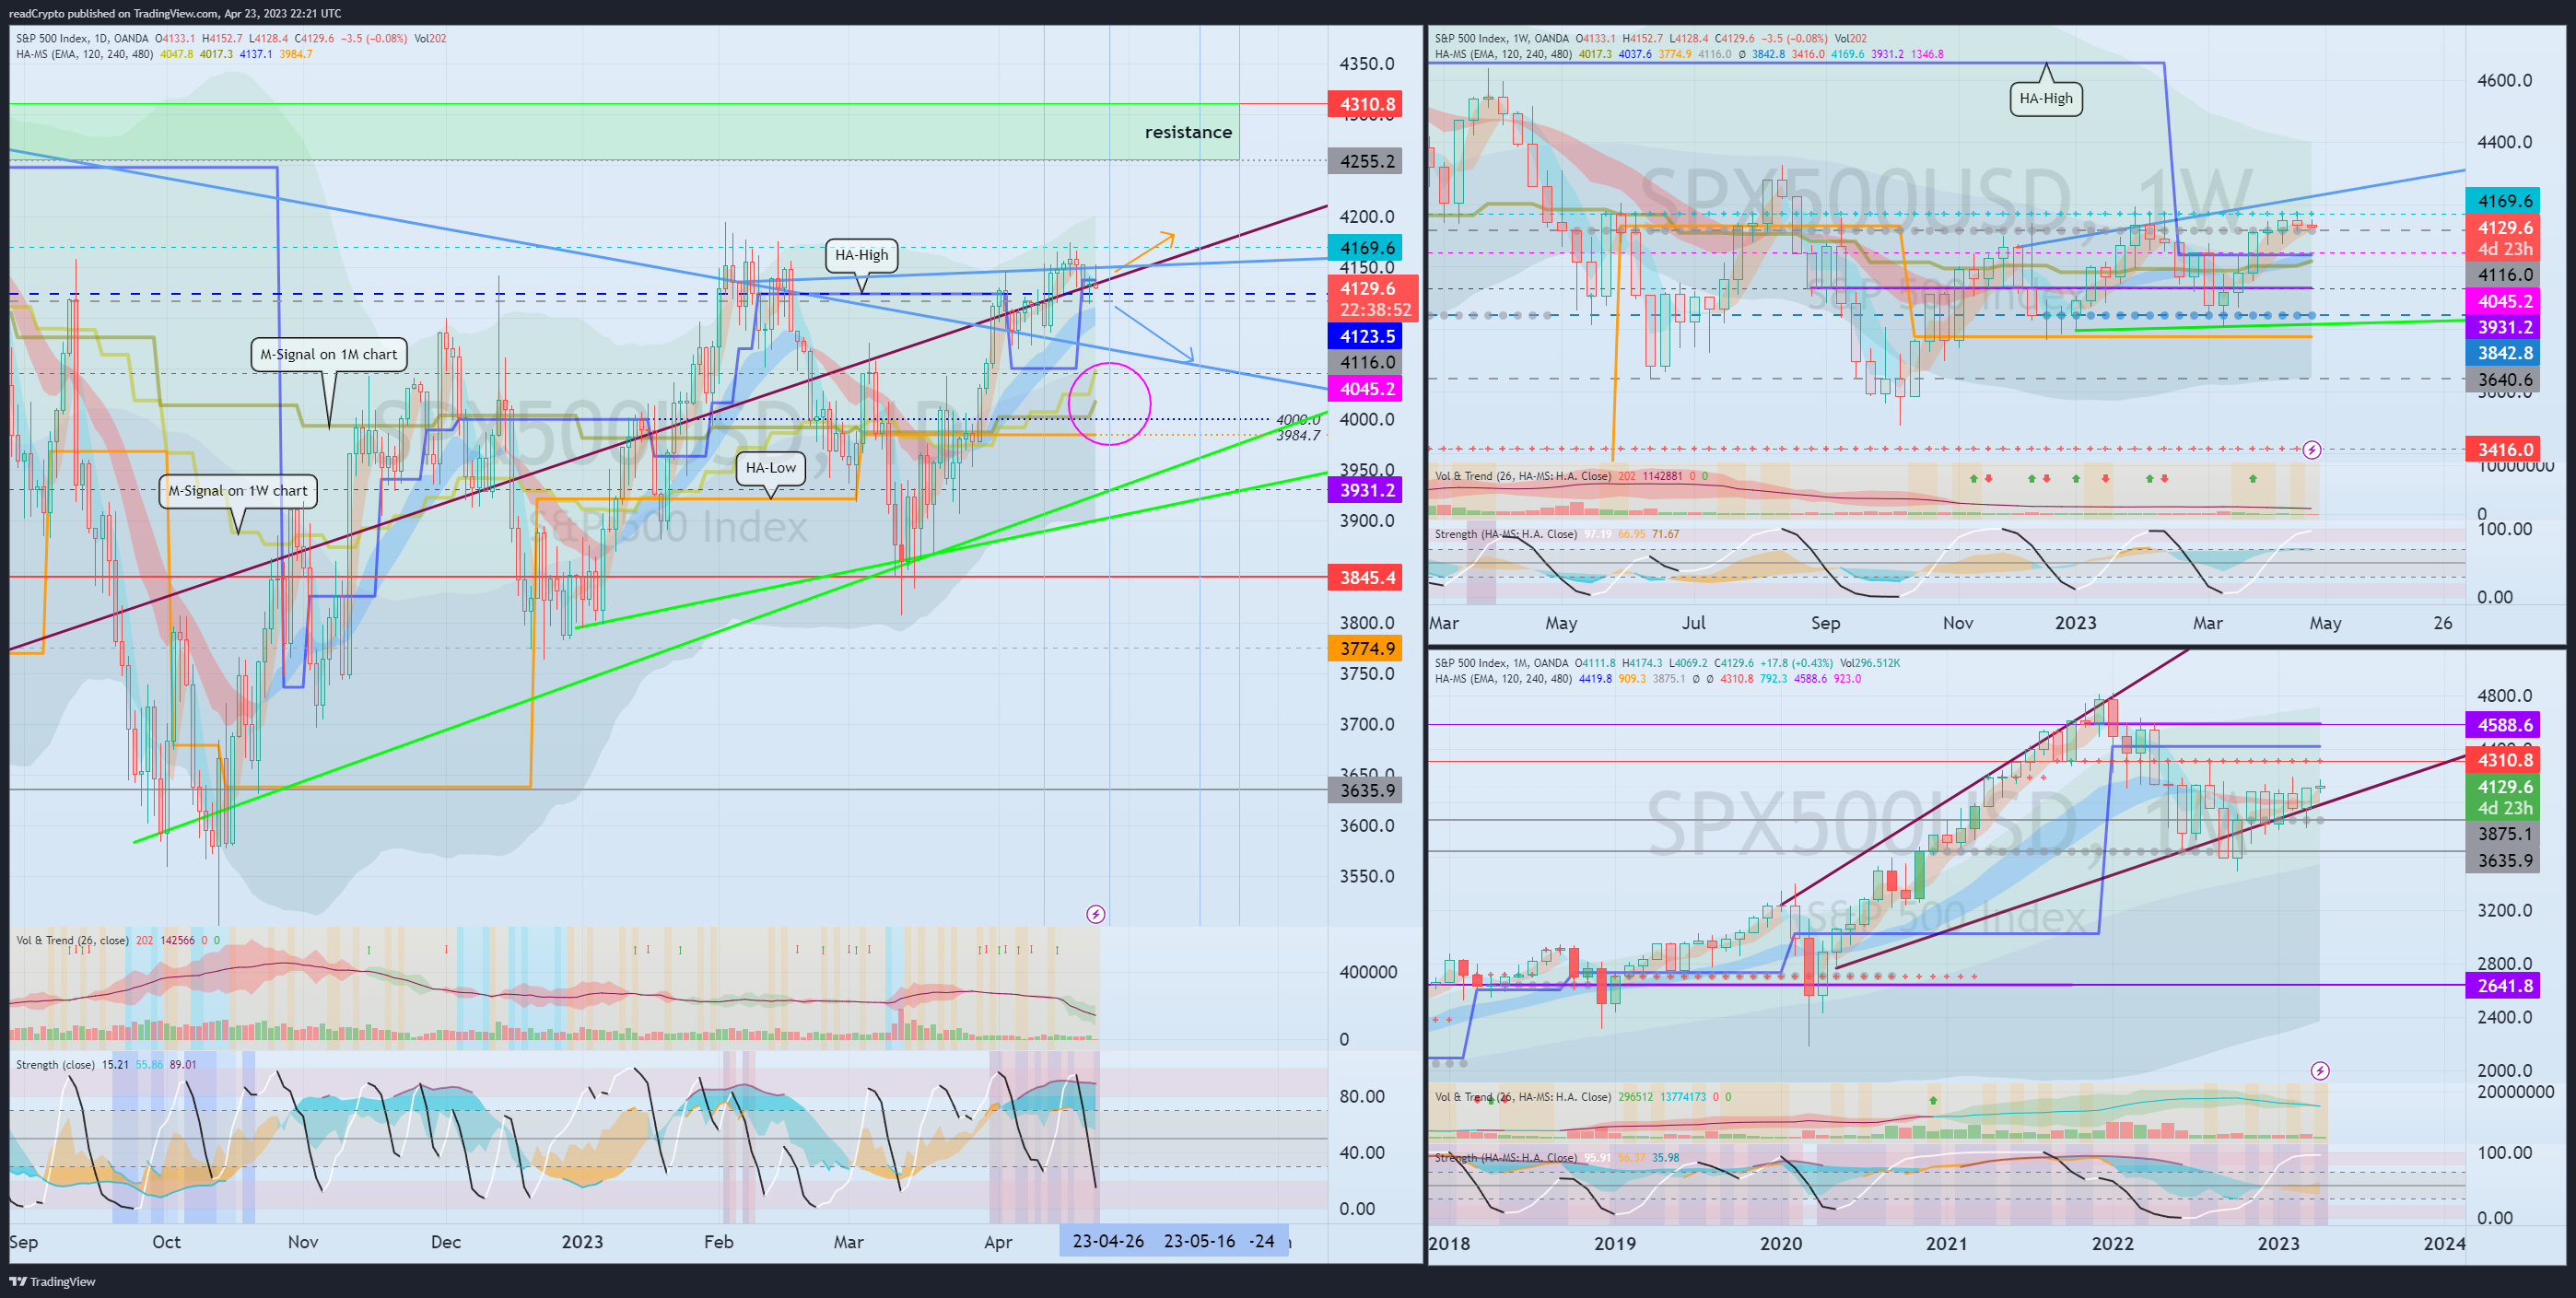Image resolution: width=2576 pixels, height=1298 pixels.
Task: Click the red 3845.4 price label
Action: (1366, 578)
